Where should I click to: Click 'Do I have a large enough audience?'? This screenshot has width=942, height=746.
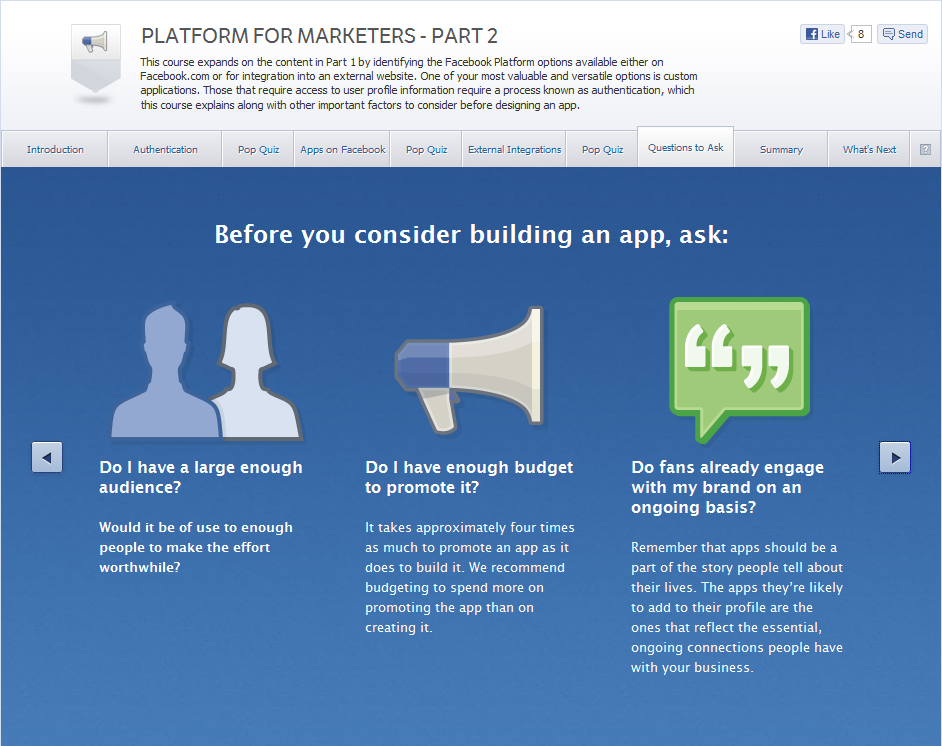201,477
